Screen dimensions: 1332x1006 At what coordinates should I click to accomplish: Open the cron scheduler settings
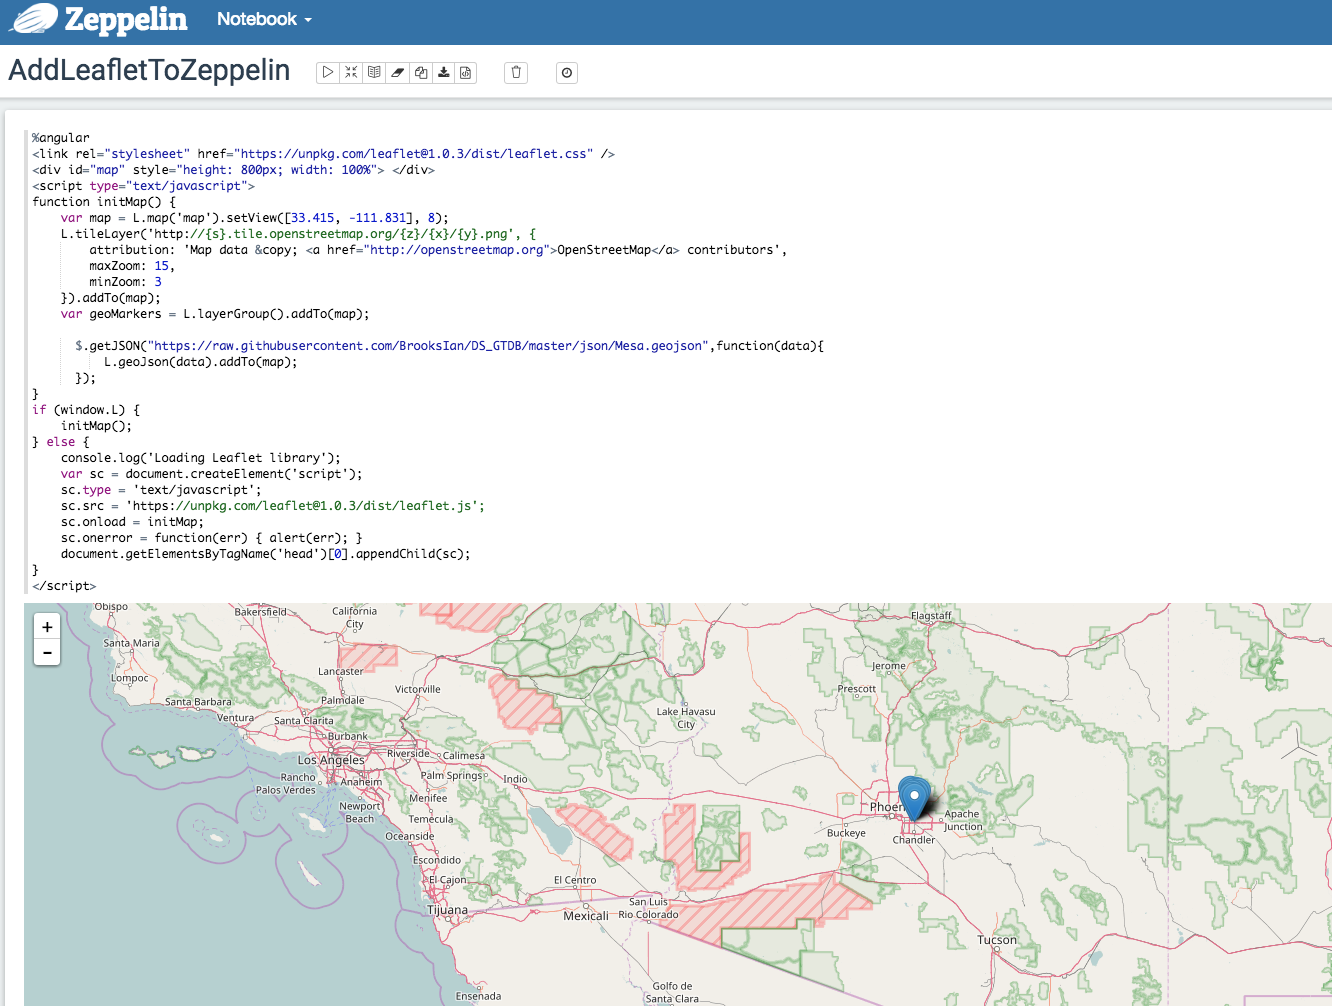coord(567,72)
